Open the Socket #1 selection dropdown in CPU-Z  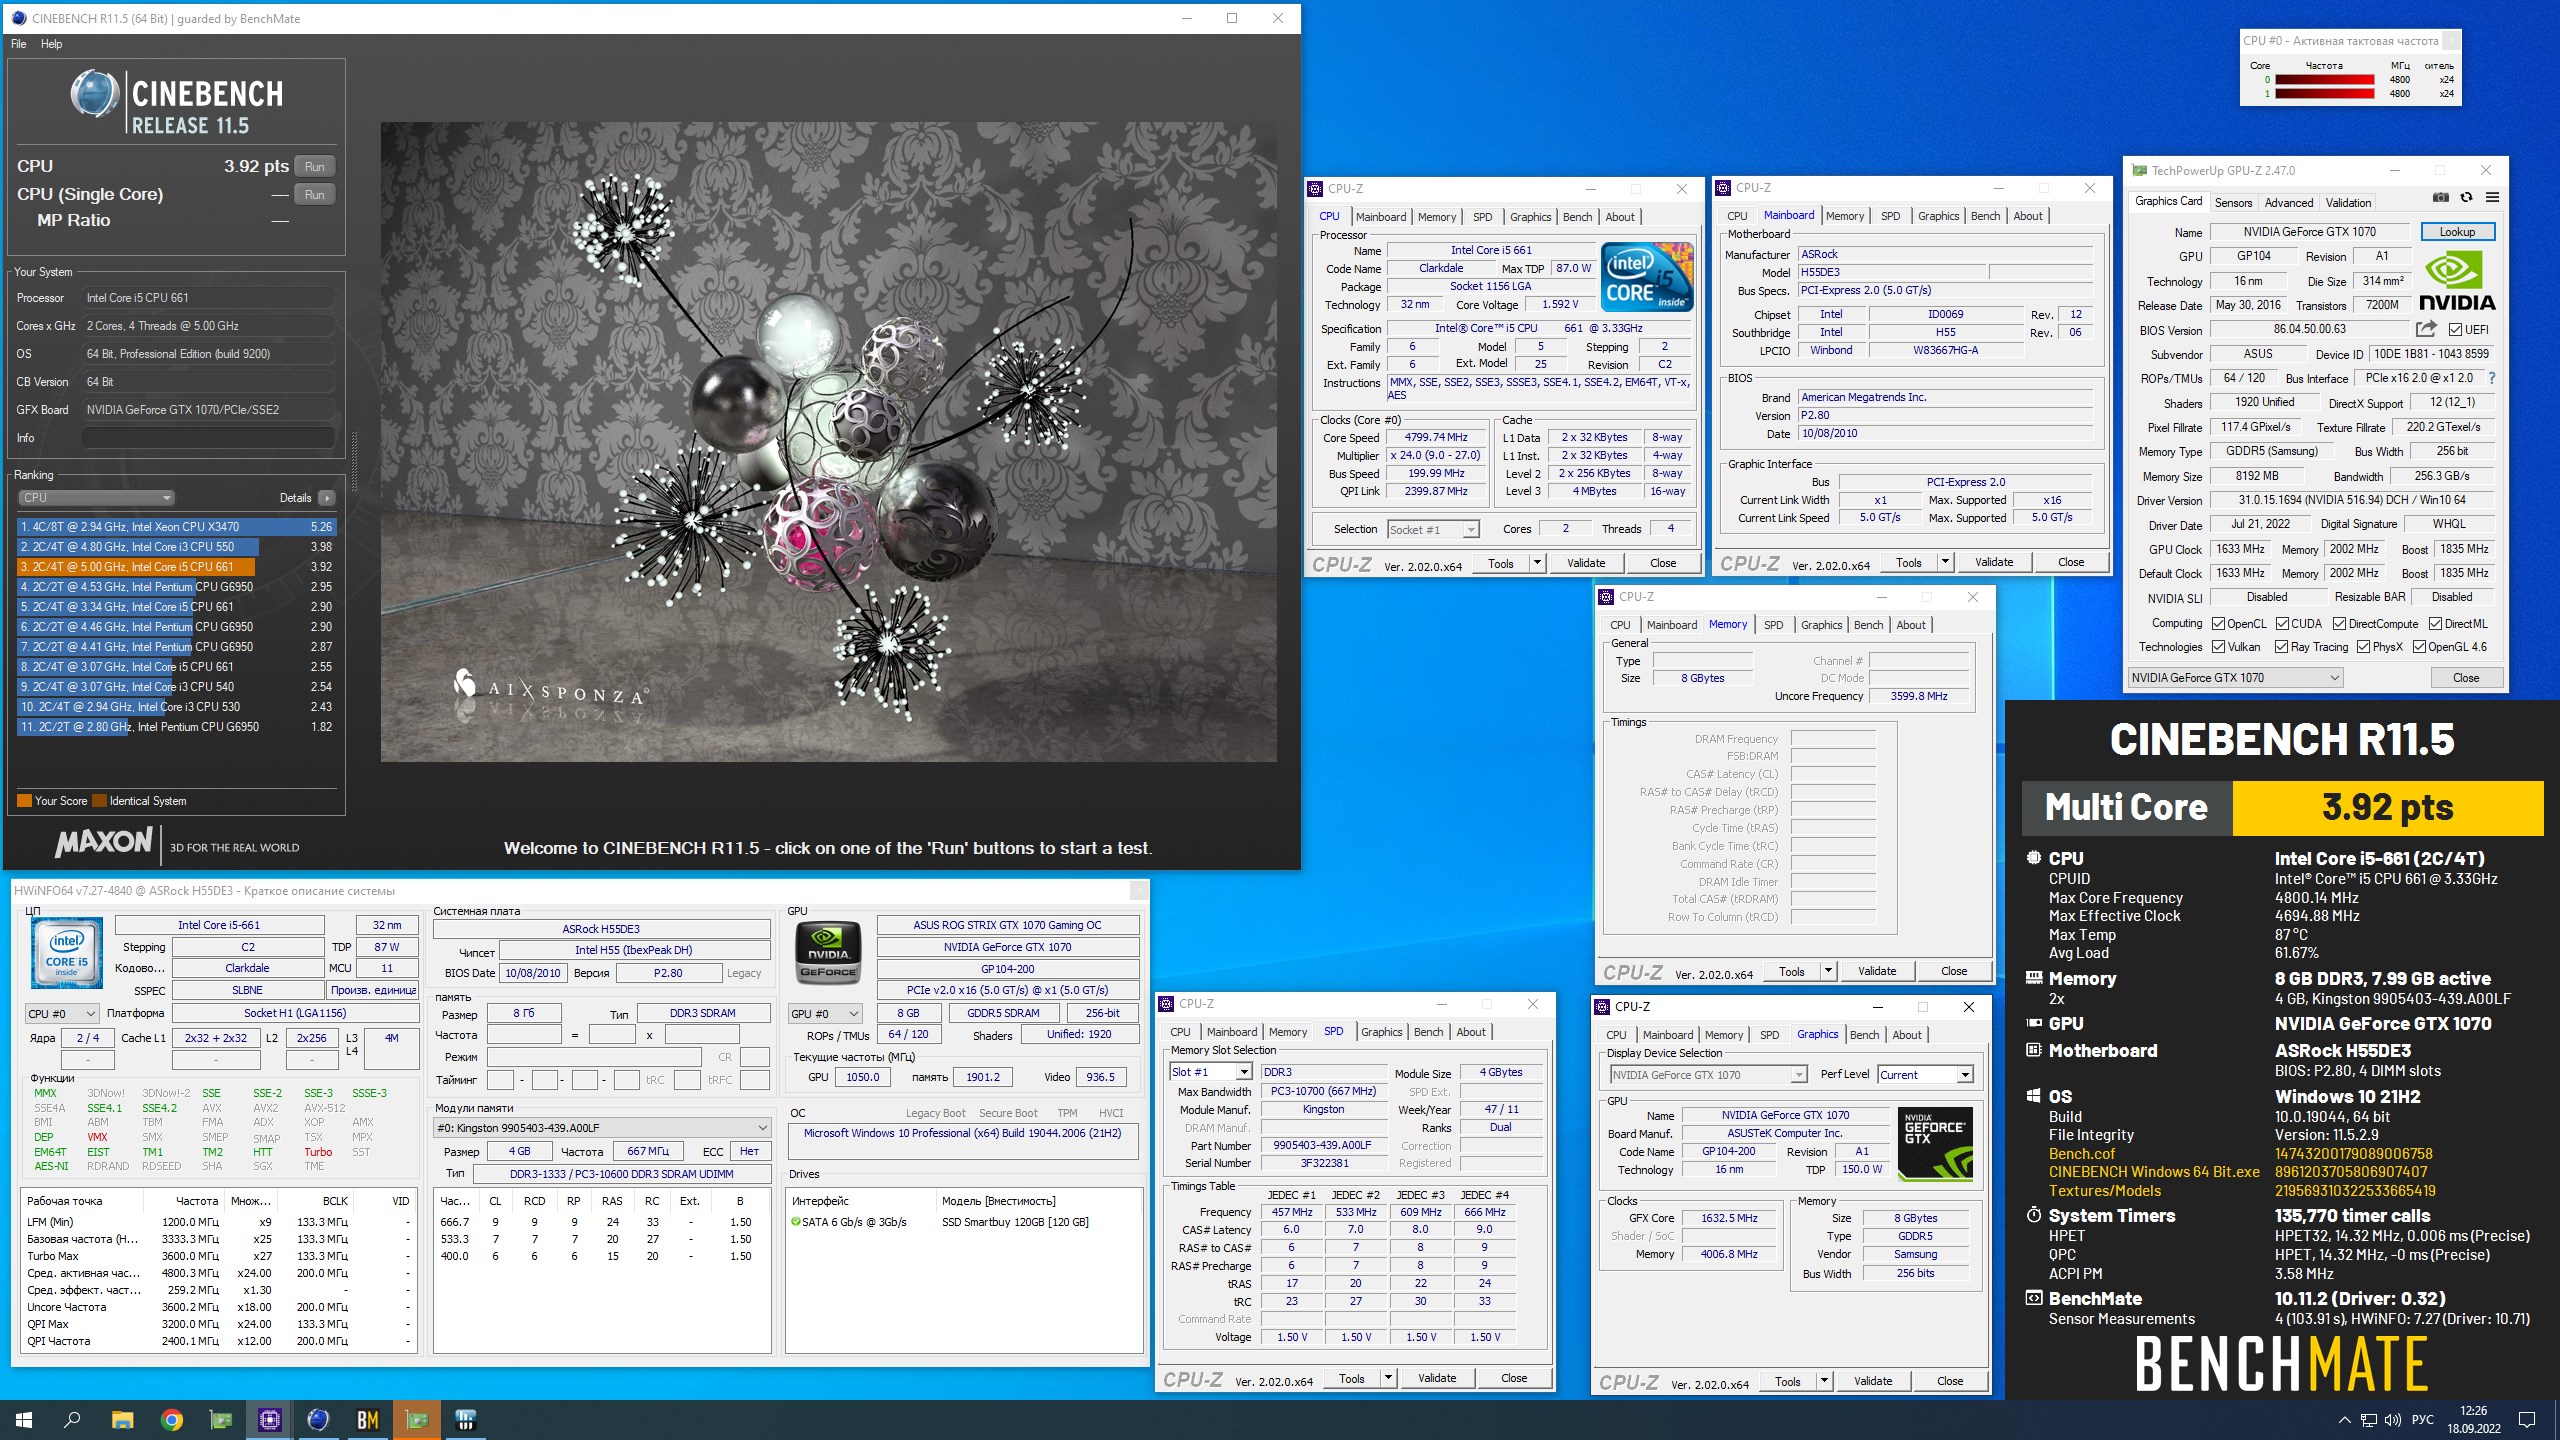pyautogui.click(x=1432, y=530)
